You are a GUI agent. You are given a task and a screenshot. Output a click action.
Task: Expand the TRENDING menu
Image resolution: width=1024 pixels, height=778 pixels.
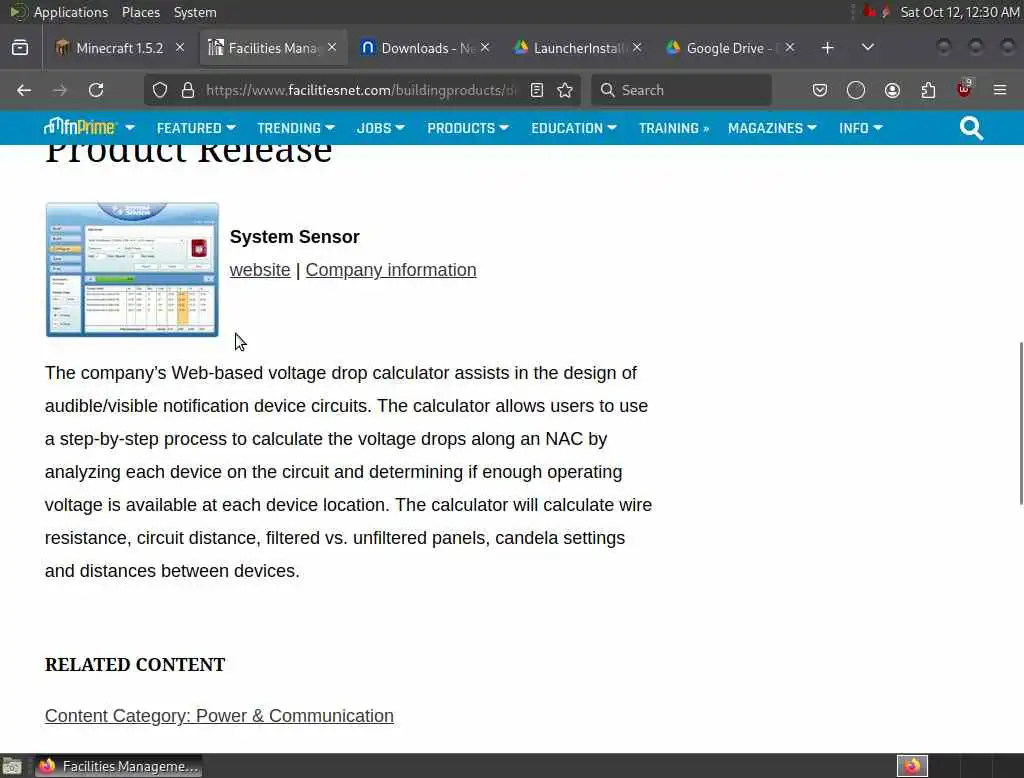[x=296, y=128]
